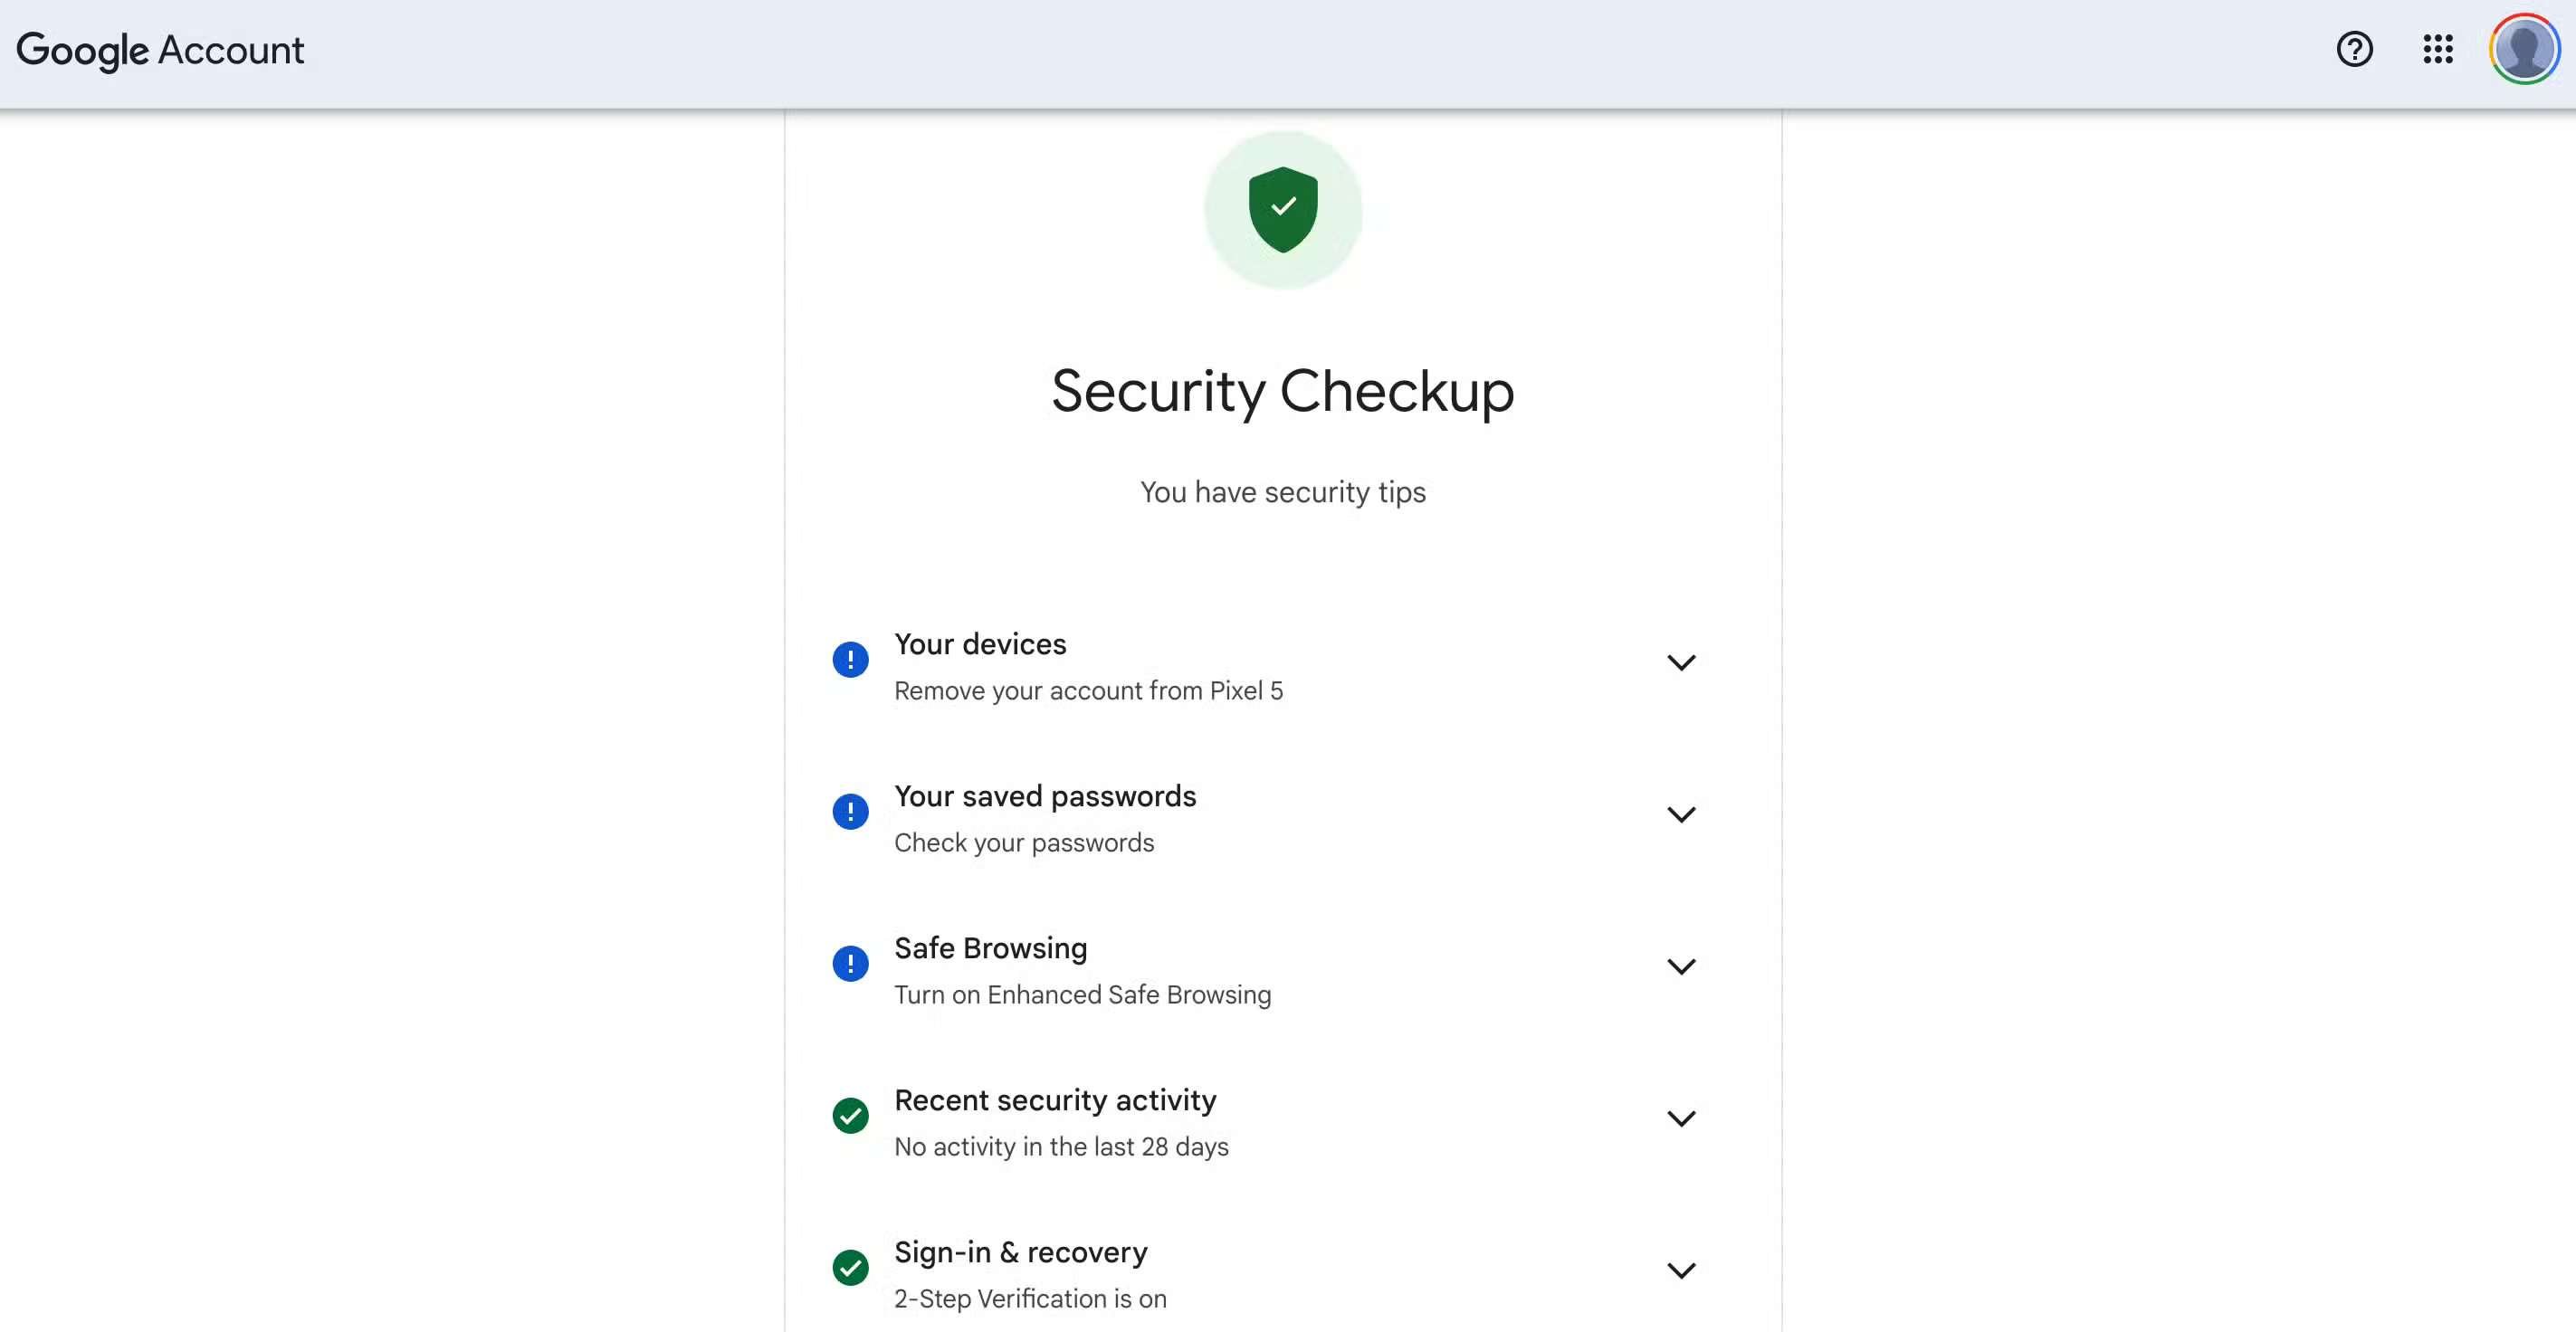Expand the Your saved passwords section
2576x1332 pixels.
1681,814
